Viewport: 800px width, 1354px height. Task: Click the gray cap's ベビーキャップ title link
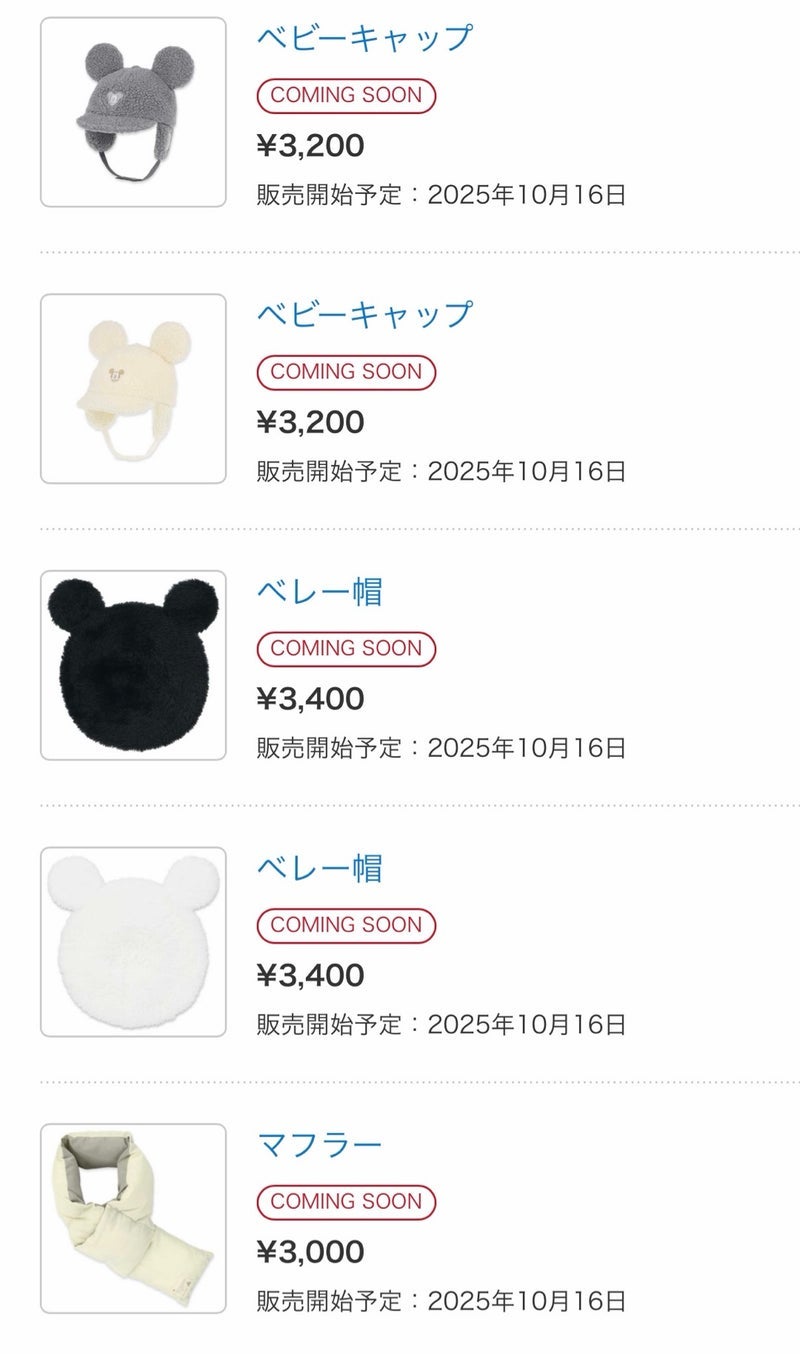(x=364, y=38)
